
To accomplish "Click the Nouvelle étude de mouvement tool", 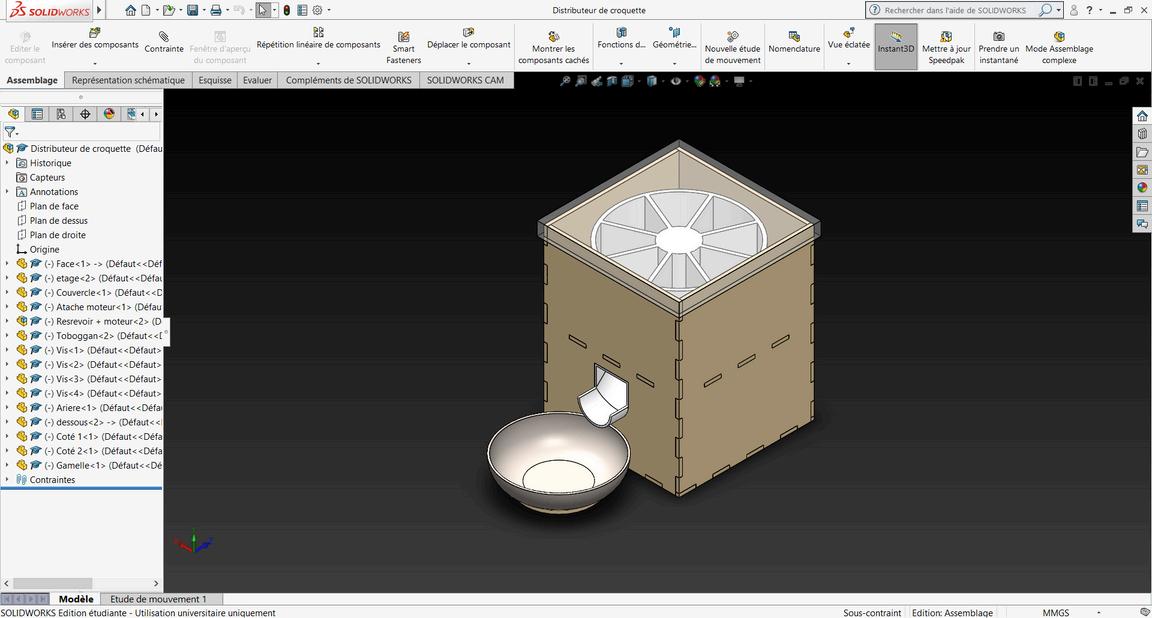I will tap(732, 48).
